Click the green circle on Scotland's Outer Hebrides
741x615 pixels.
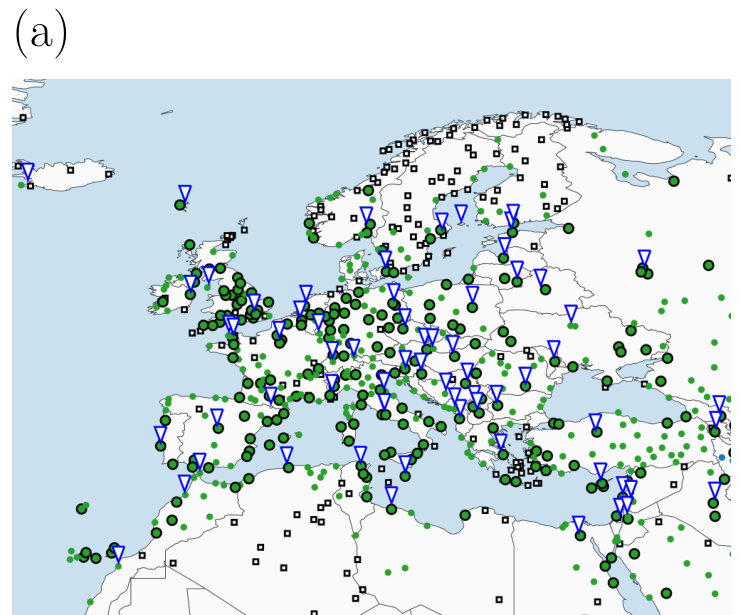[190, 245]
